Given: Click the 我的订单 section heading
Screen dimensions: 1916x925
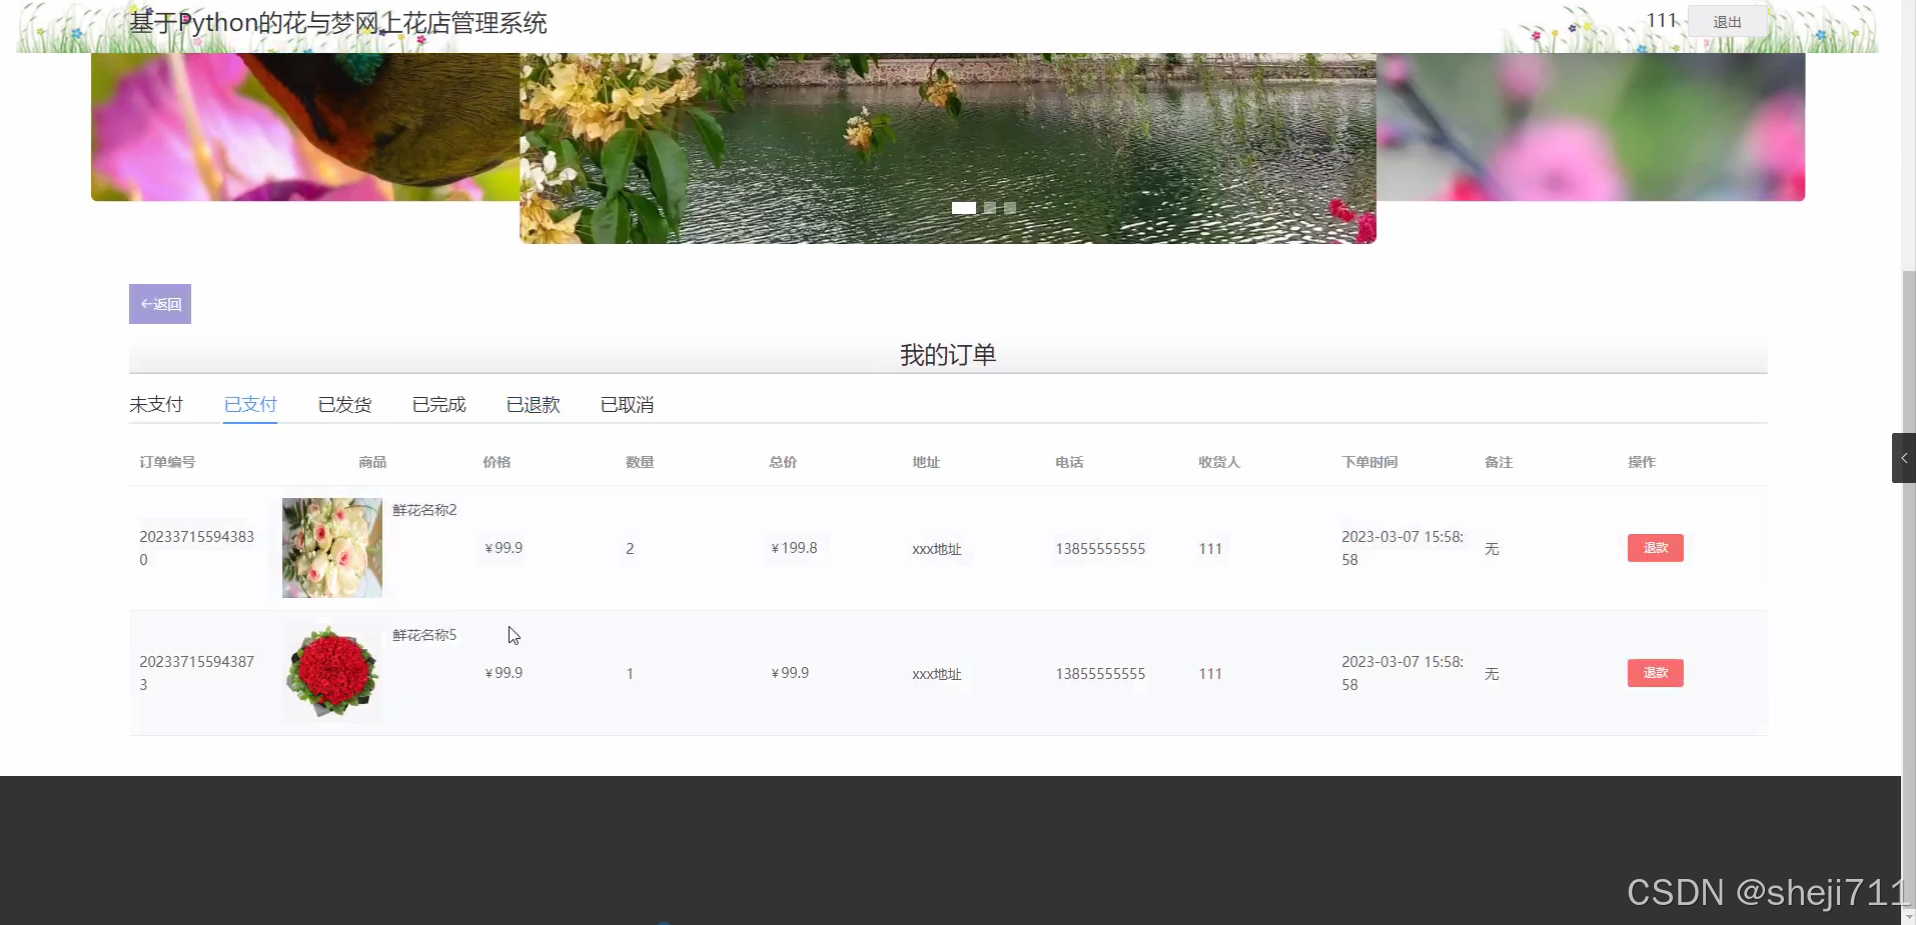Looking at the screenshot, I should (947, 354).
